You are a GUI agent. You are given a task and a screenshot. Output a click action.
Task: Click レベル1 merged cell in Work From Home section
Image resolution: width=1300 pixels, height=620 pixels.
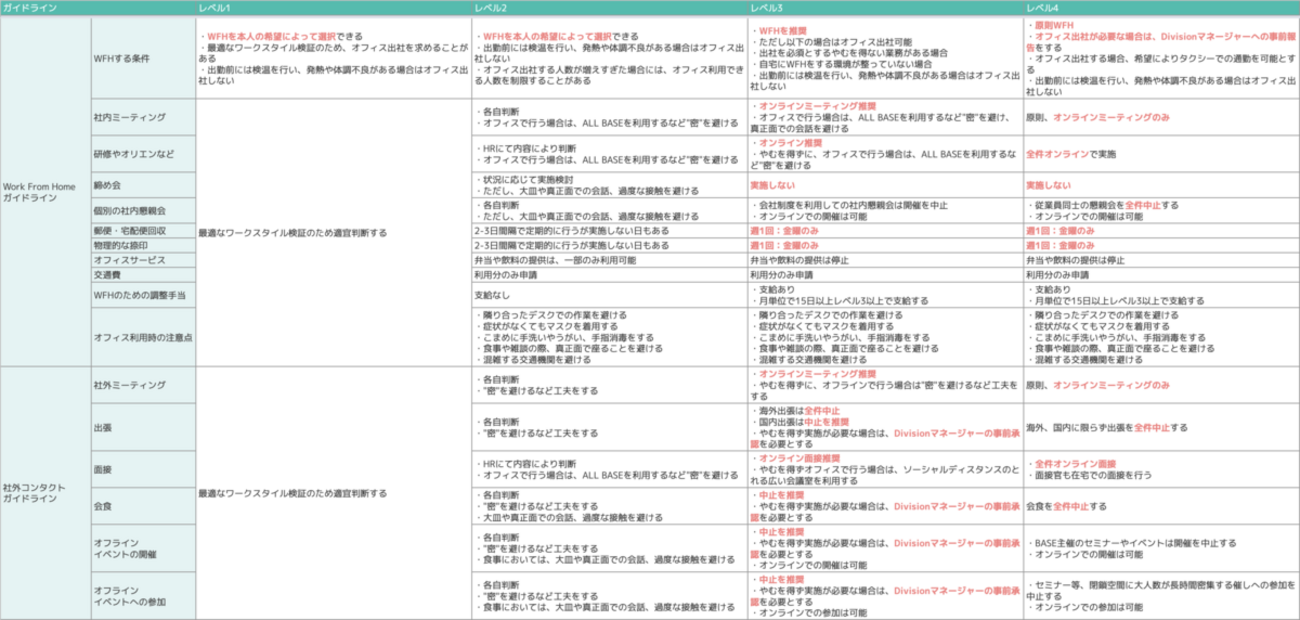click(x=334, y=232)
